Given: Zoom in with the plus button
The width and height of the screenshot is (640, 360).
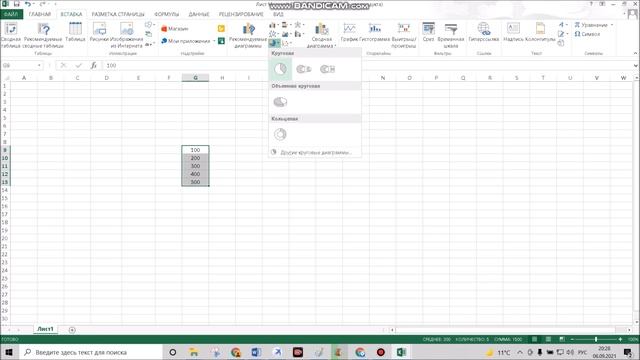Looking at the screenshot, I should [620, 339].
